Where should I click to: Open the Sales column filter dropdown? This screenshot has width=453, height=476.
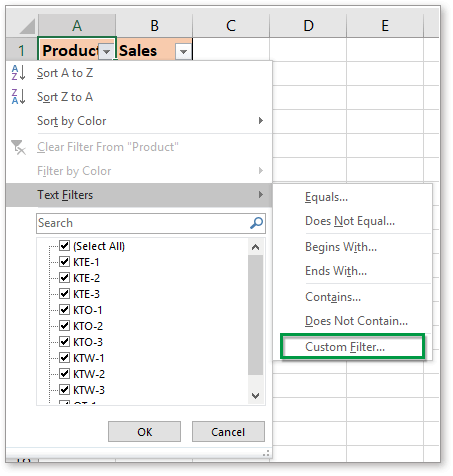point(183,52)
